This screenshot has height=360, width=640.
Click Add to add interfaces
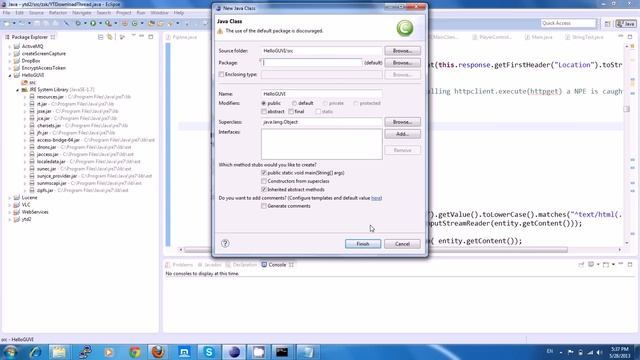tap(402, 134)
